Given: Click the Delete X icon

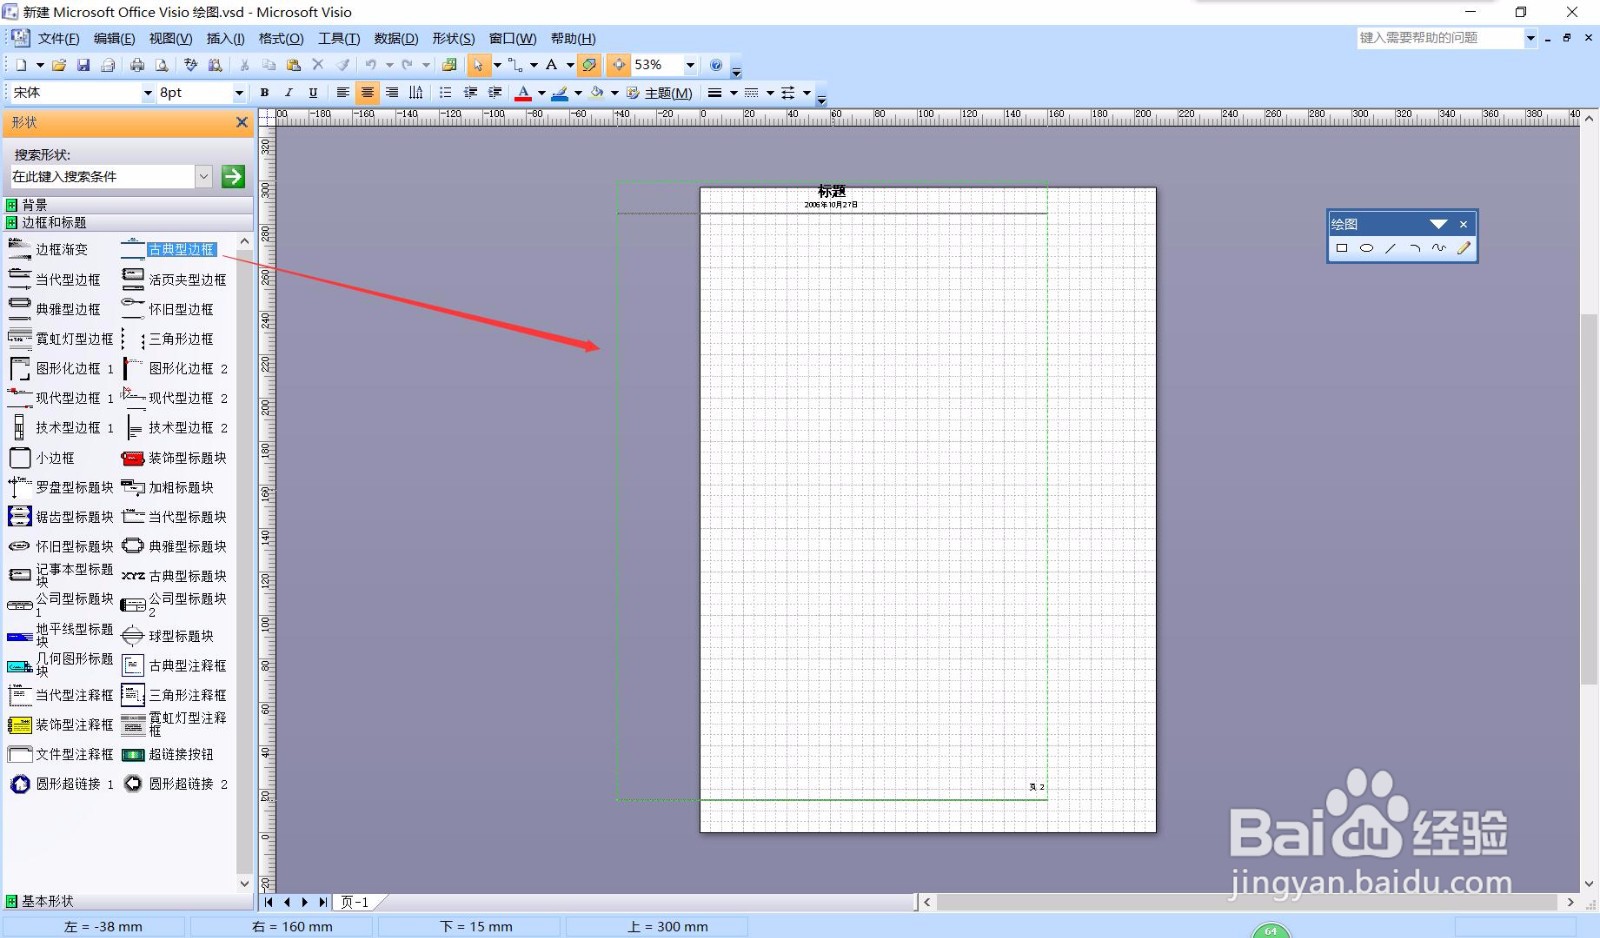Looking at the screenshot, I should (x=318, y=65).
